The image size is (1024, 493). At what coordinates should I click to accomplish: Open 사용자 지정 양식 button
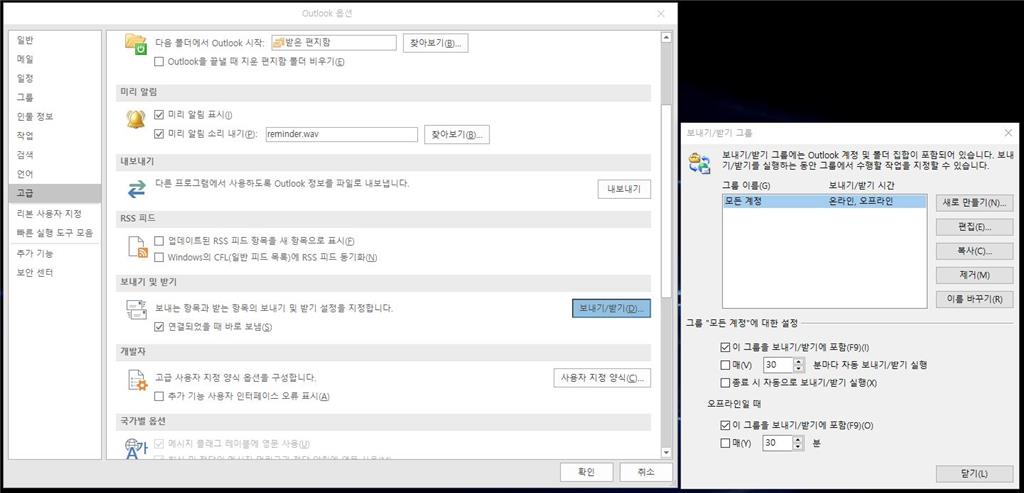pos(602,378)
